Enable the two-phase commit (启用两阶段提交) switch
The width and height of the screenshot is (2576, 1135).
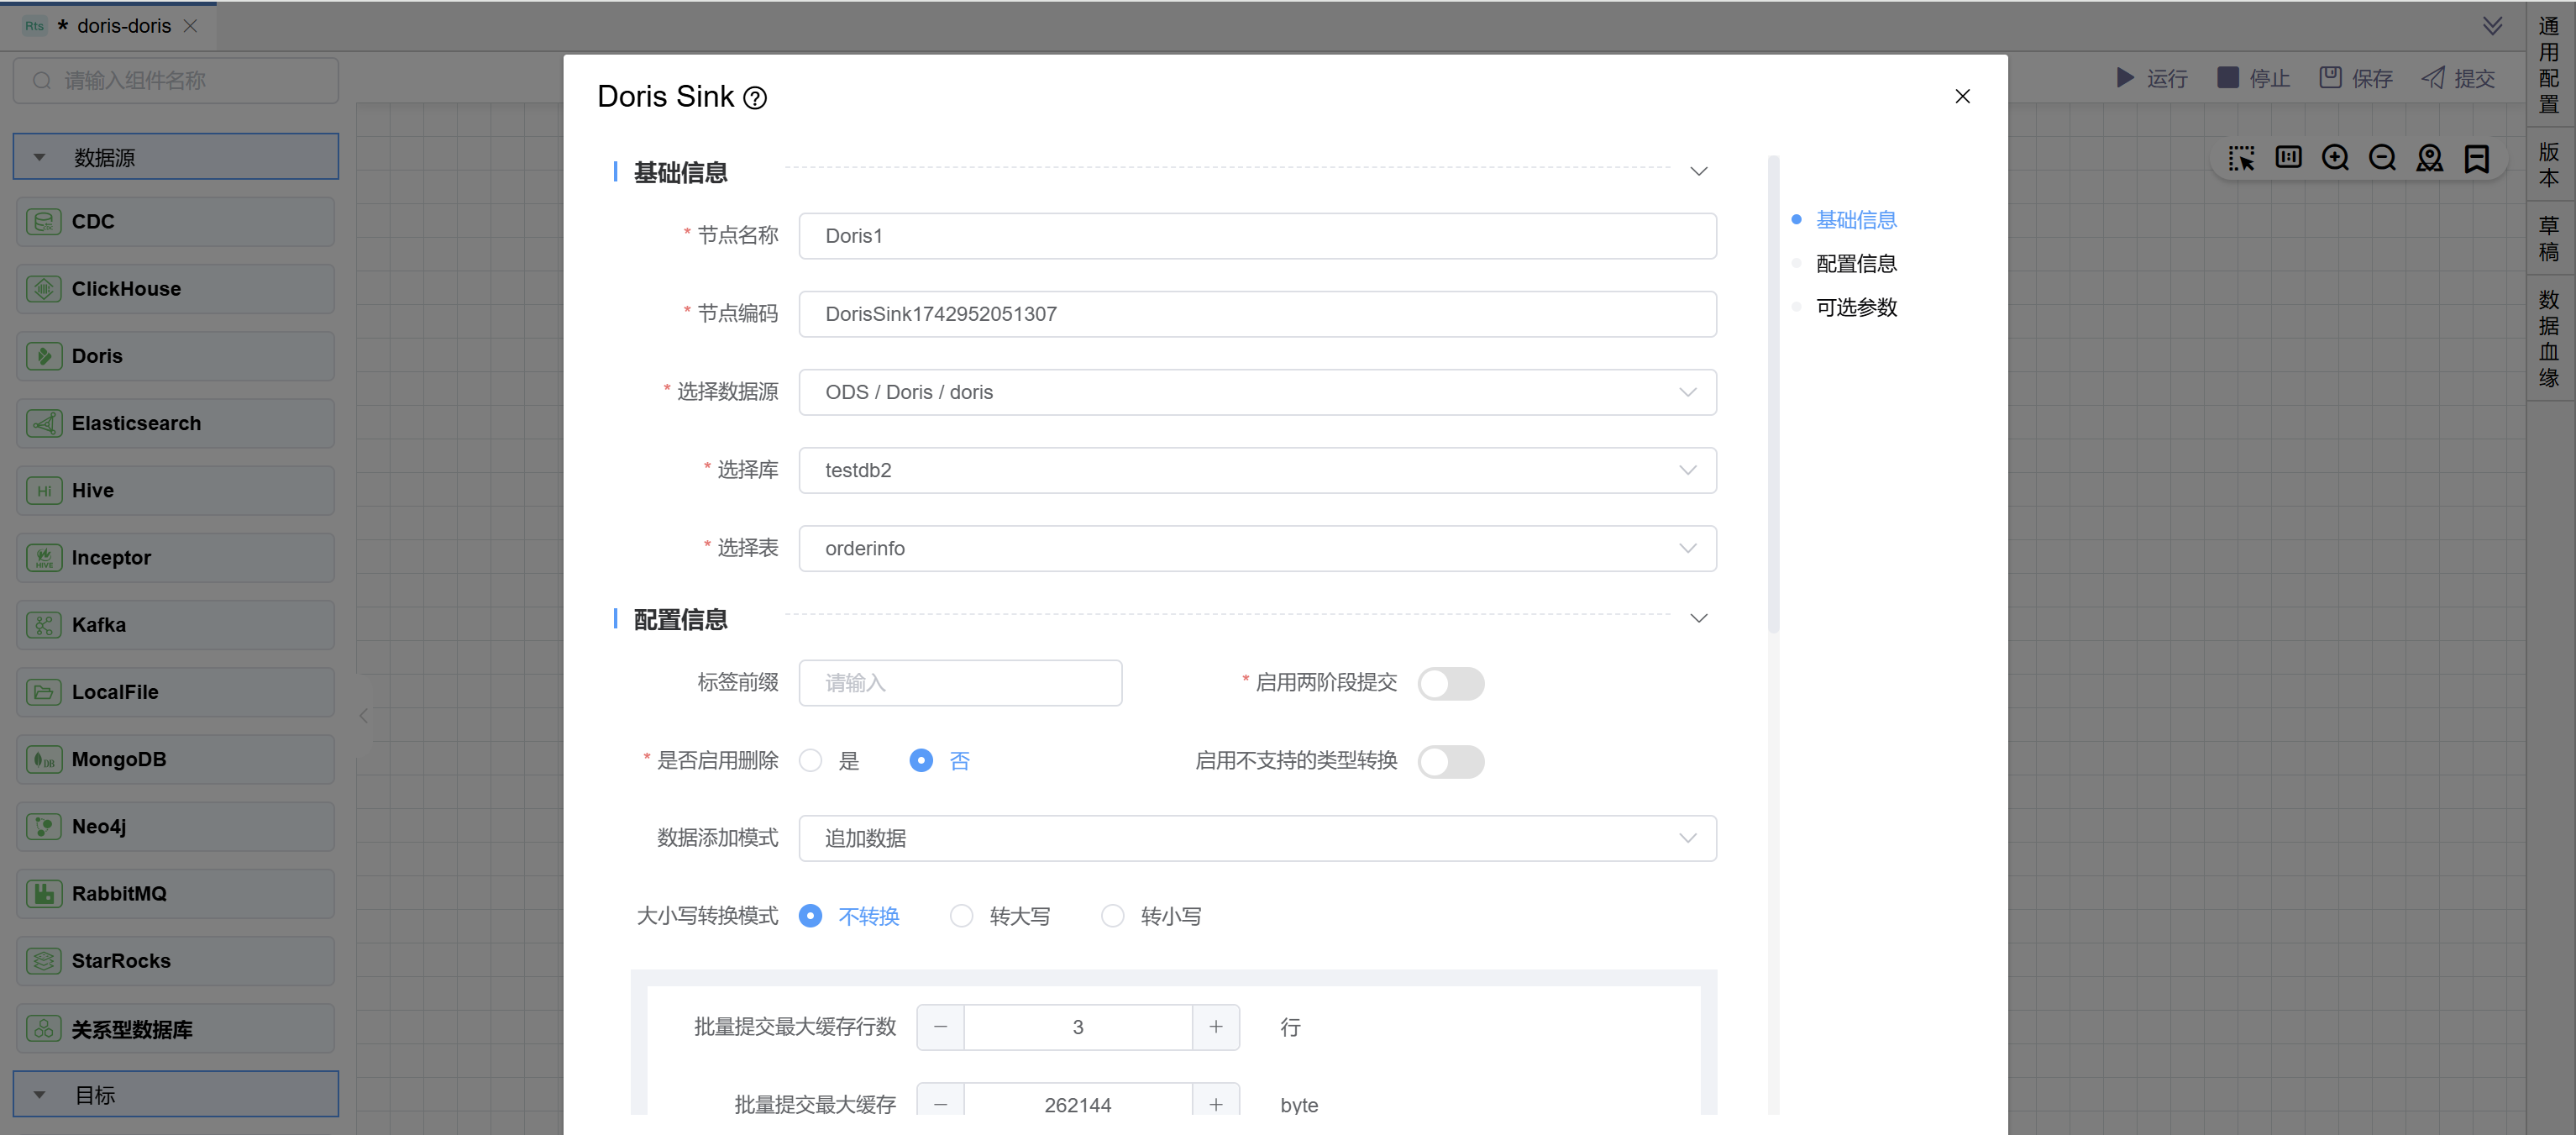1450,684
